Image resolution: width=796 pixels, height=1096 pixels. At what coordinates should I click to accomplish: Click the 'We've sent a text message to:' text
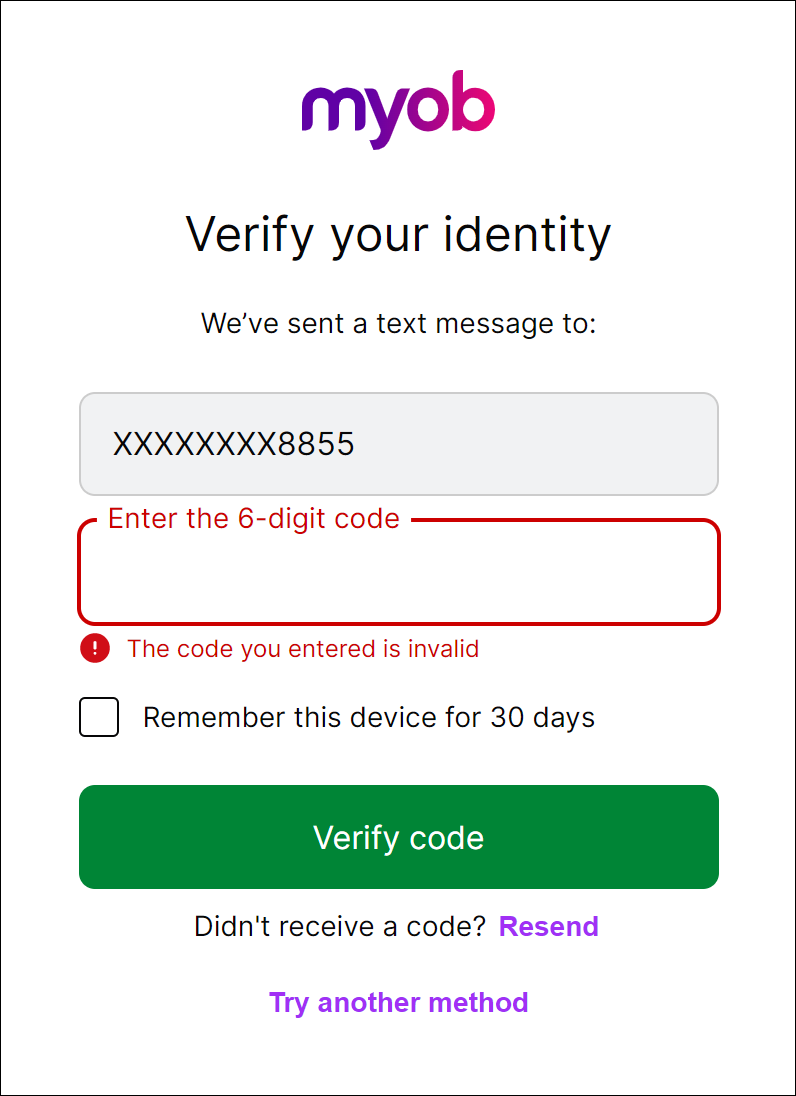[398, 323]
